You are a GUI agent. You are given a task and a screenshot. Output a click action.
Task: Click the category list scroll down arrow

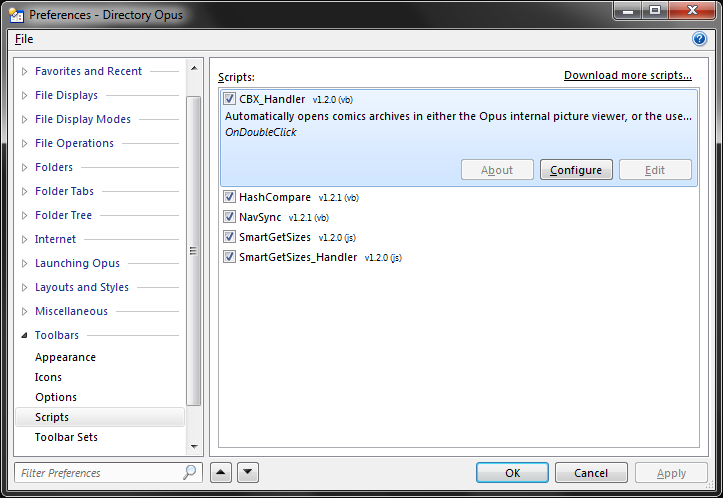194,446
